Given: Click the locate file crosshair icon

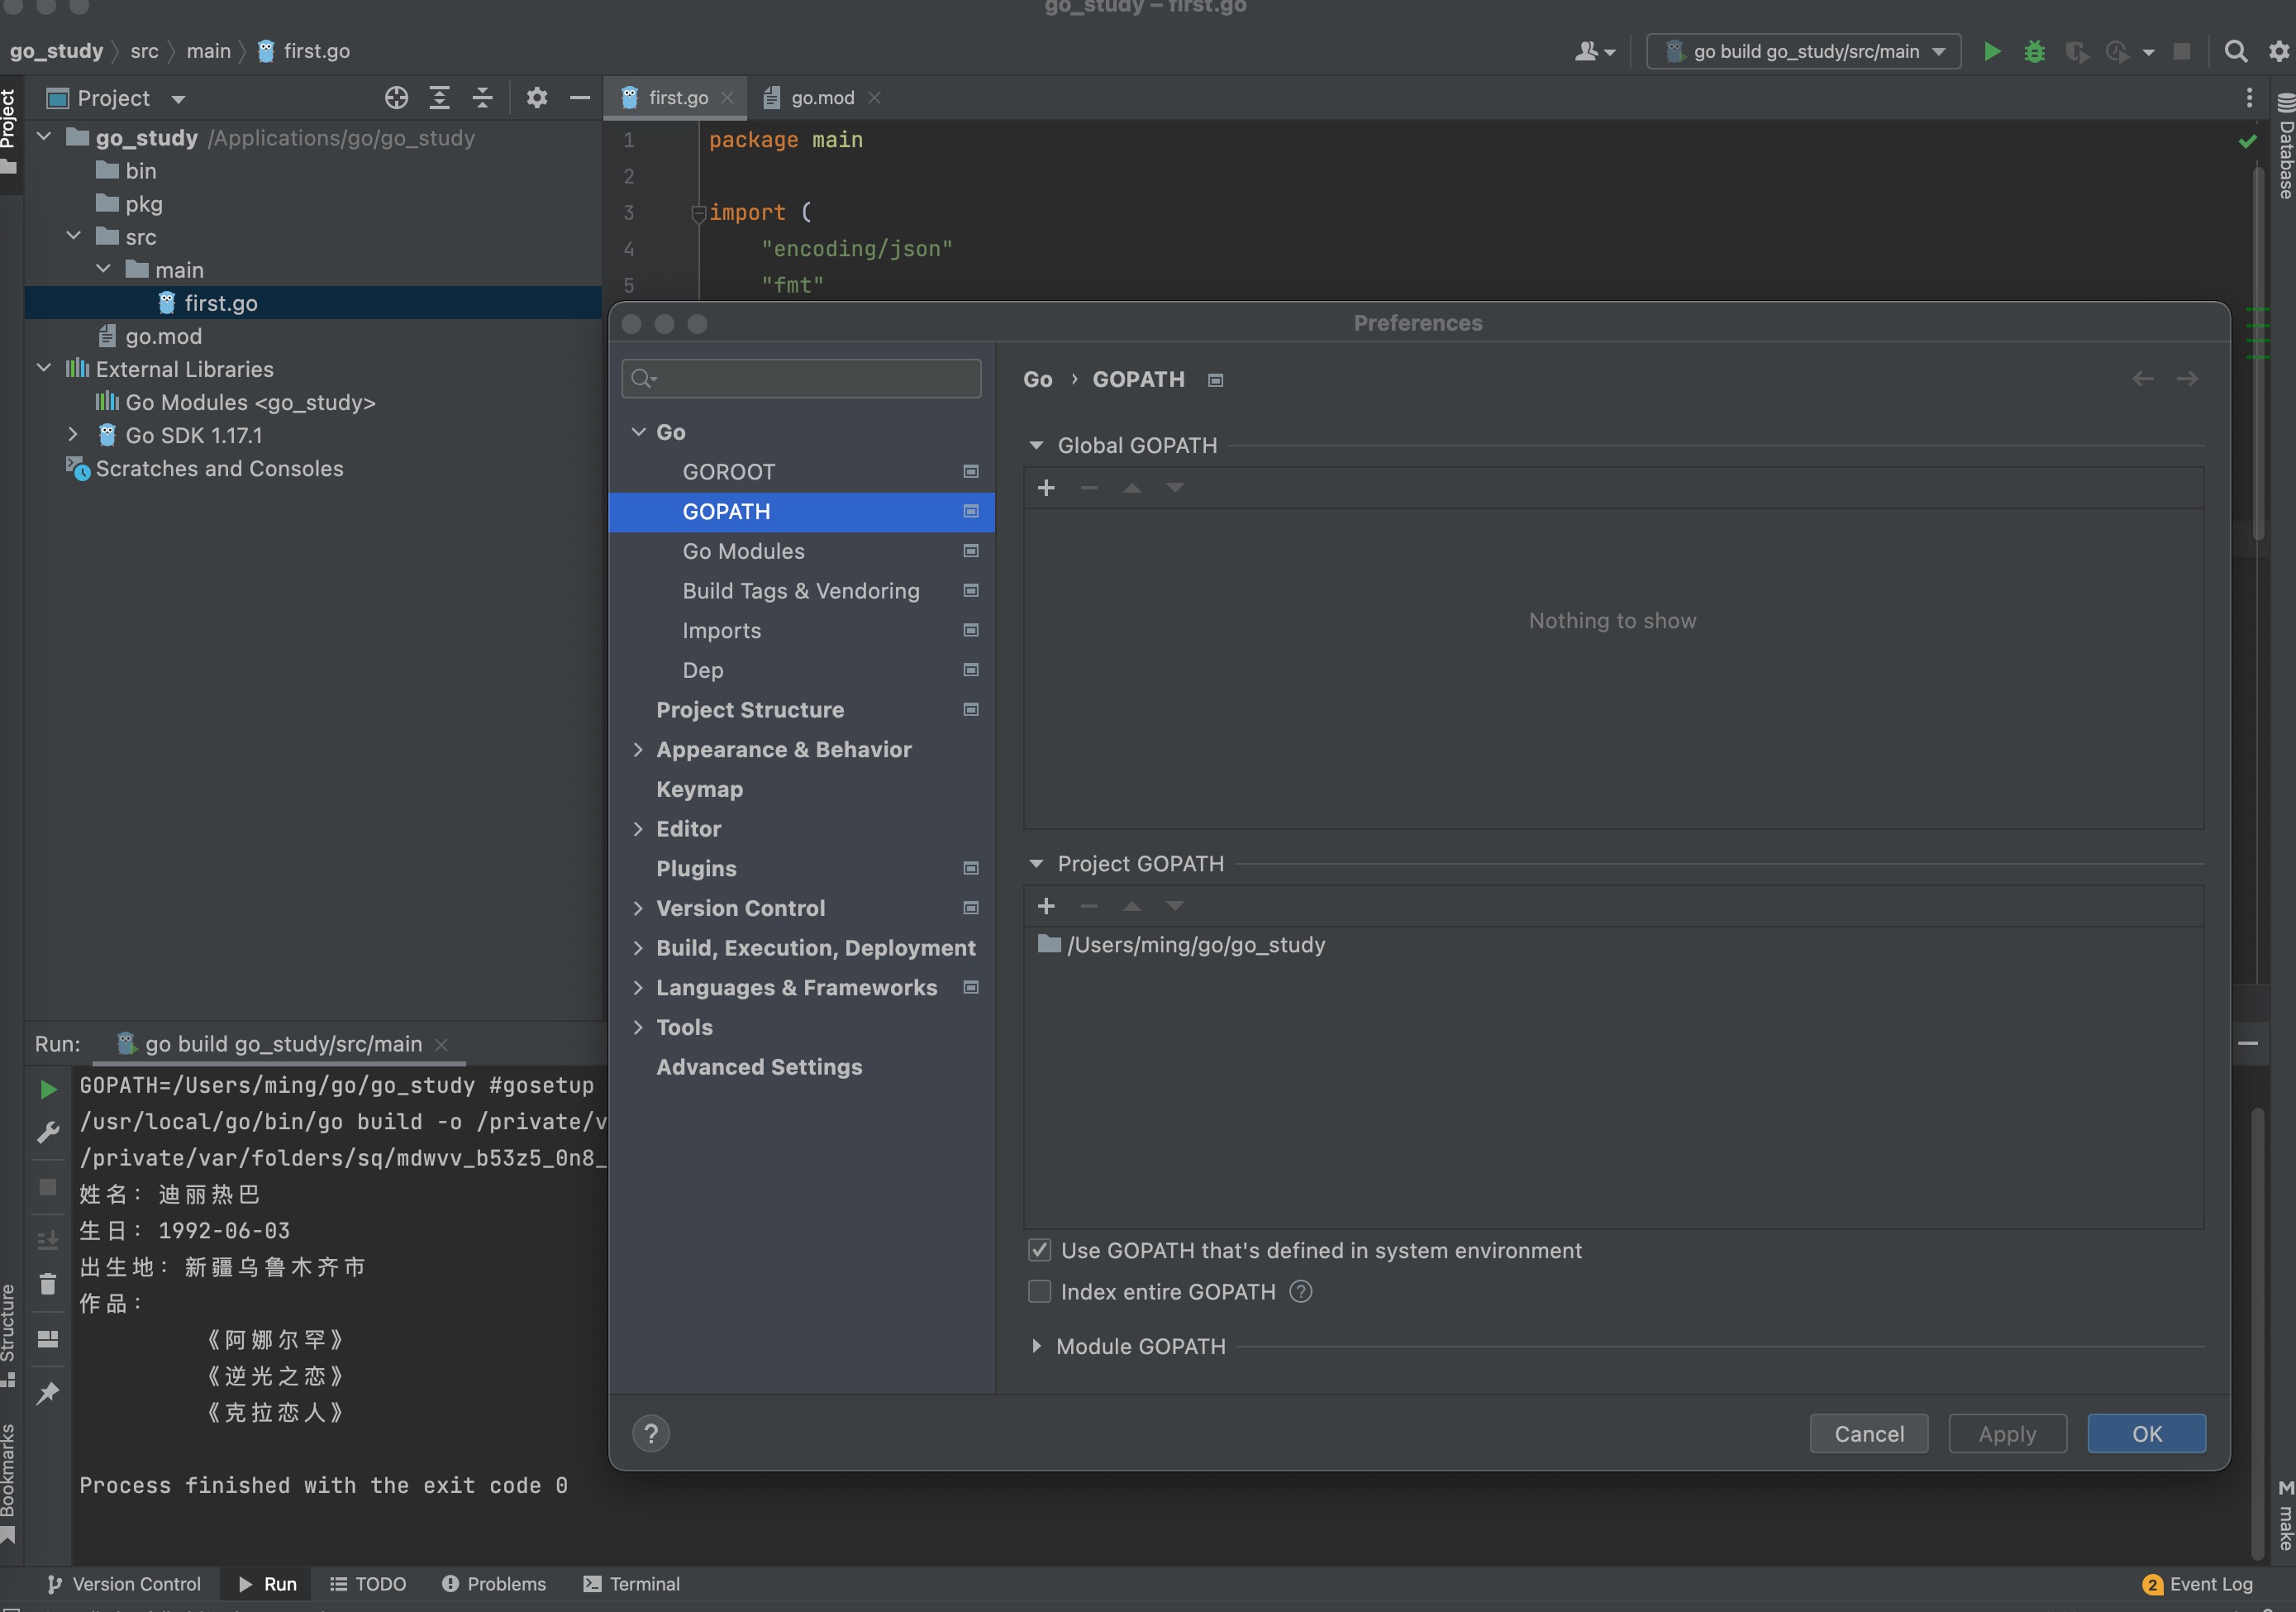Looking at the screenshot, I should click(396, 98).
